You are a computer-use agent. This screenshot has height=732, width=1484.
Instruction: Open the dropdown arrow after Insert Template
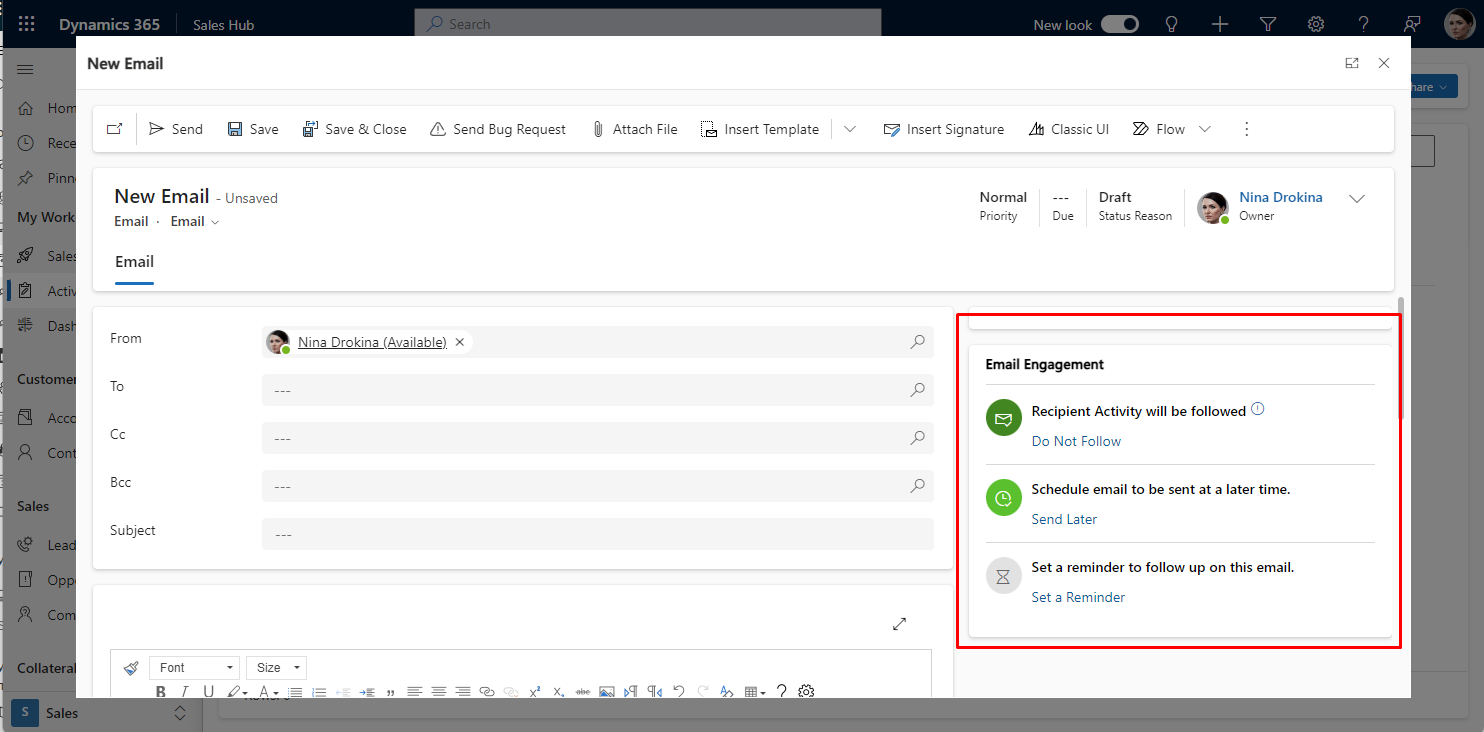point(850,129)
